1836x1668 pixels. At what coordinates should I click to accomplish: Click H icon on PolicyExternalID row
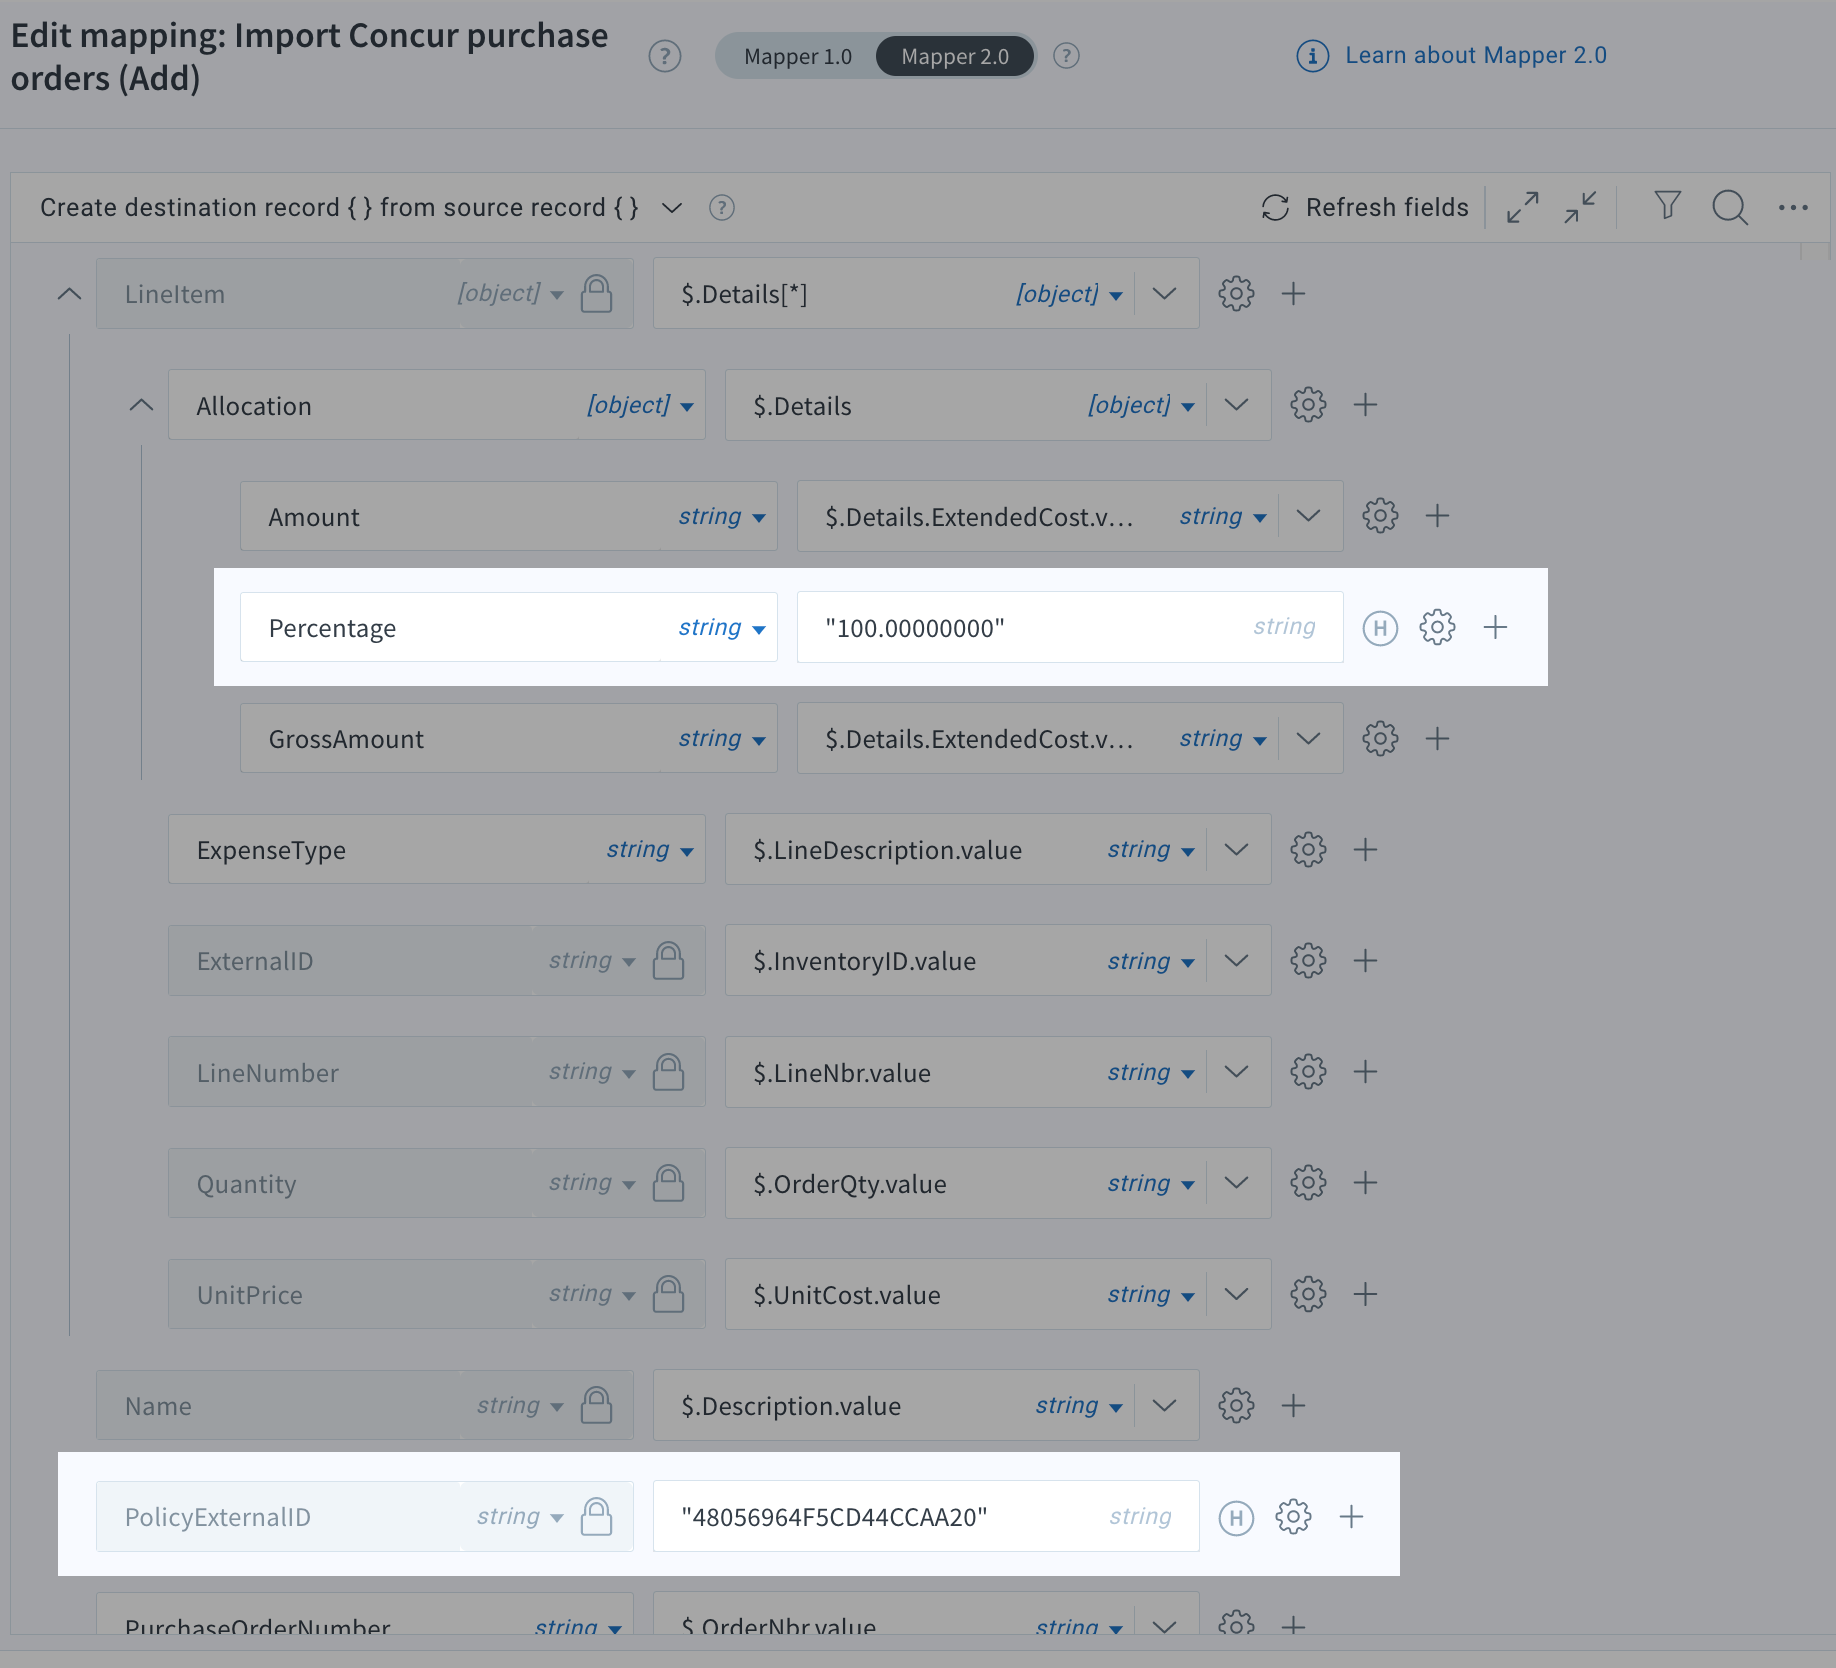click(x=1236, y=1517)
